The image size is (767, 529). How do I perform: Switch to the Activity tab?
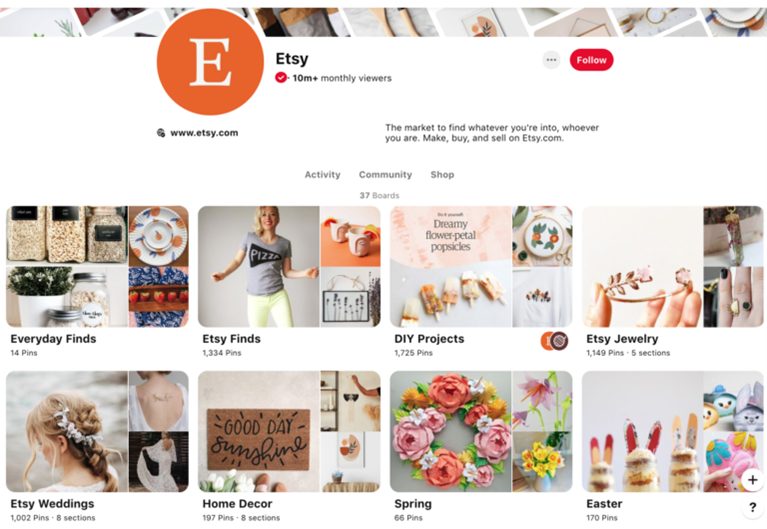tap(322, 175)
